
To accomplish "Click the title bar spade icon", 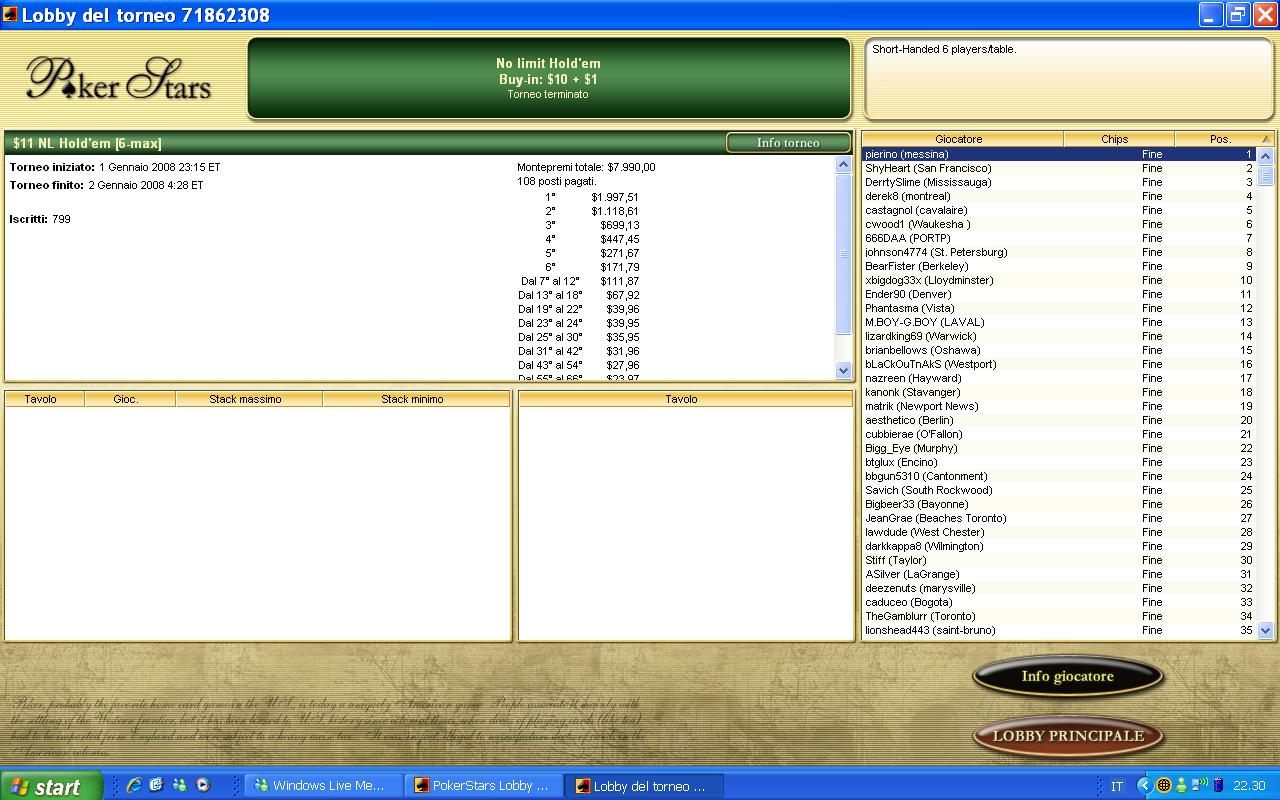I will tap(10, 15).
